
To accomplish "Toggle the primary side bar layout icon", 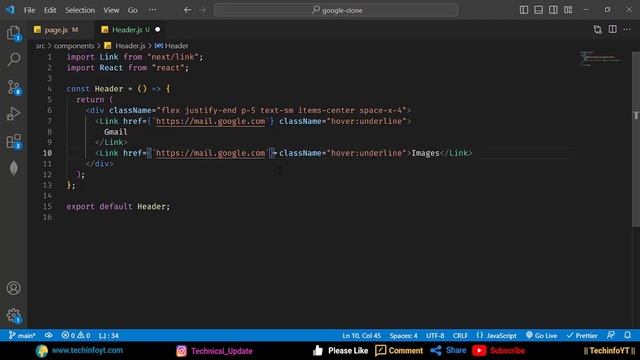I will pos(524,10).
